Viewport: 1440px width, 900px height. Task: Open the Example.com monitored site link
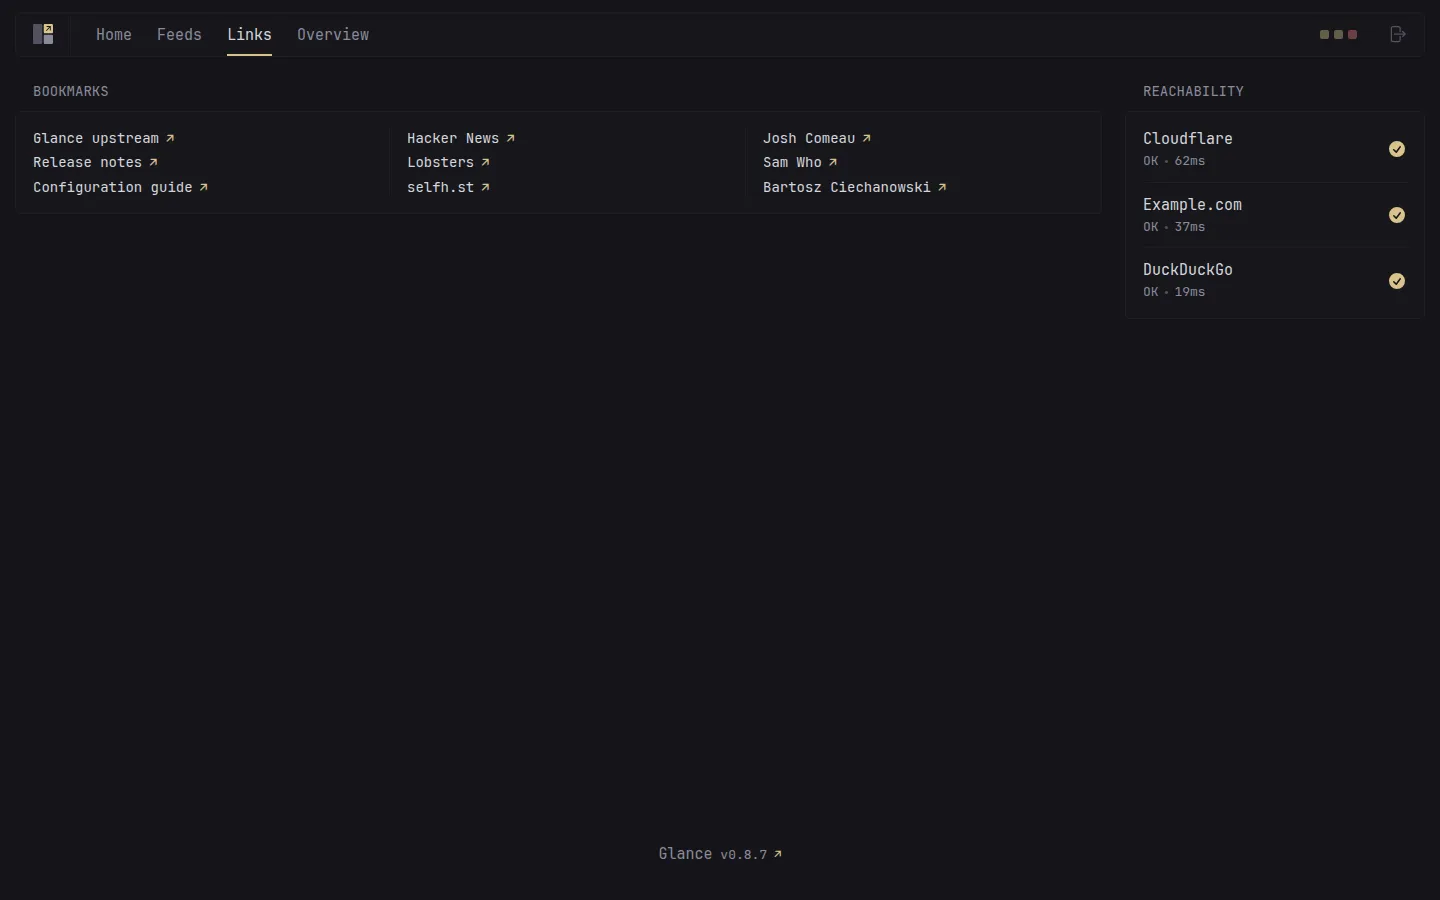[x=1193, y=204]
